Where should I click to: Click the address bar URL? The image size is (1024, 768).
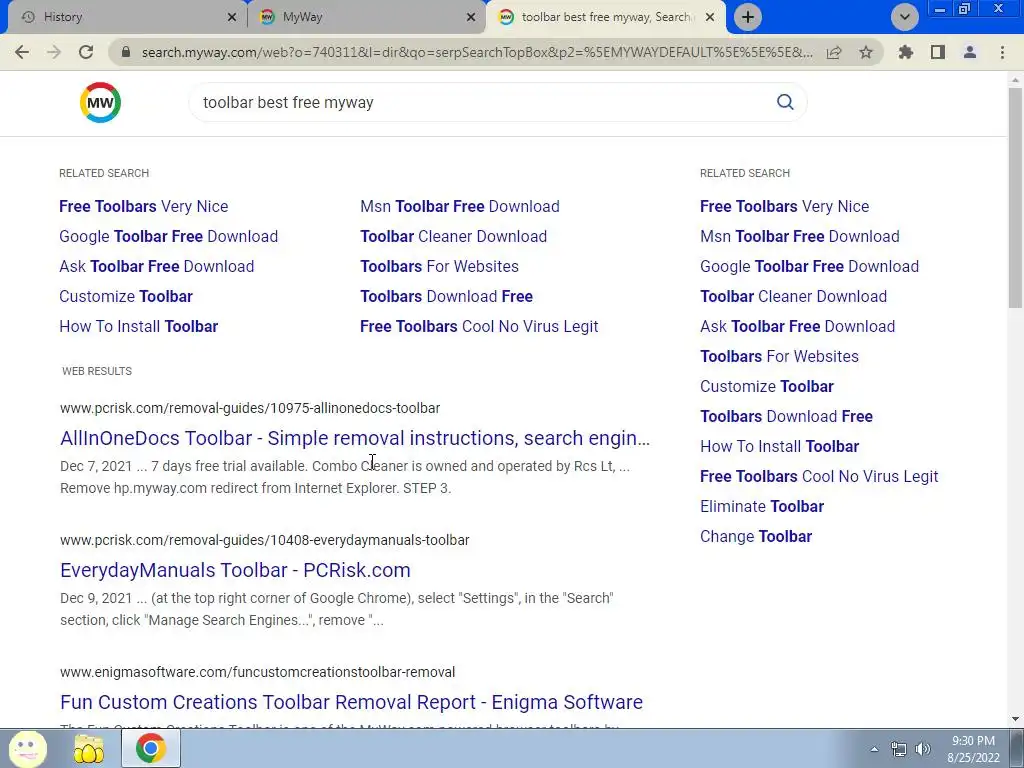pos(477,52)
